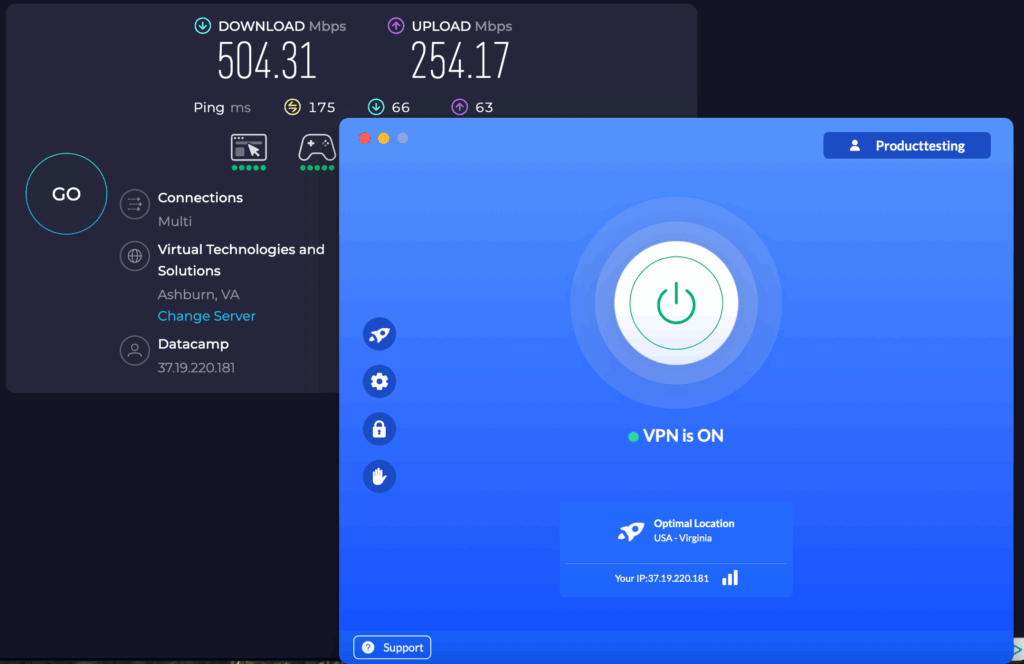Open VPN settings gear icon

point(379,381)
